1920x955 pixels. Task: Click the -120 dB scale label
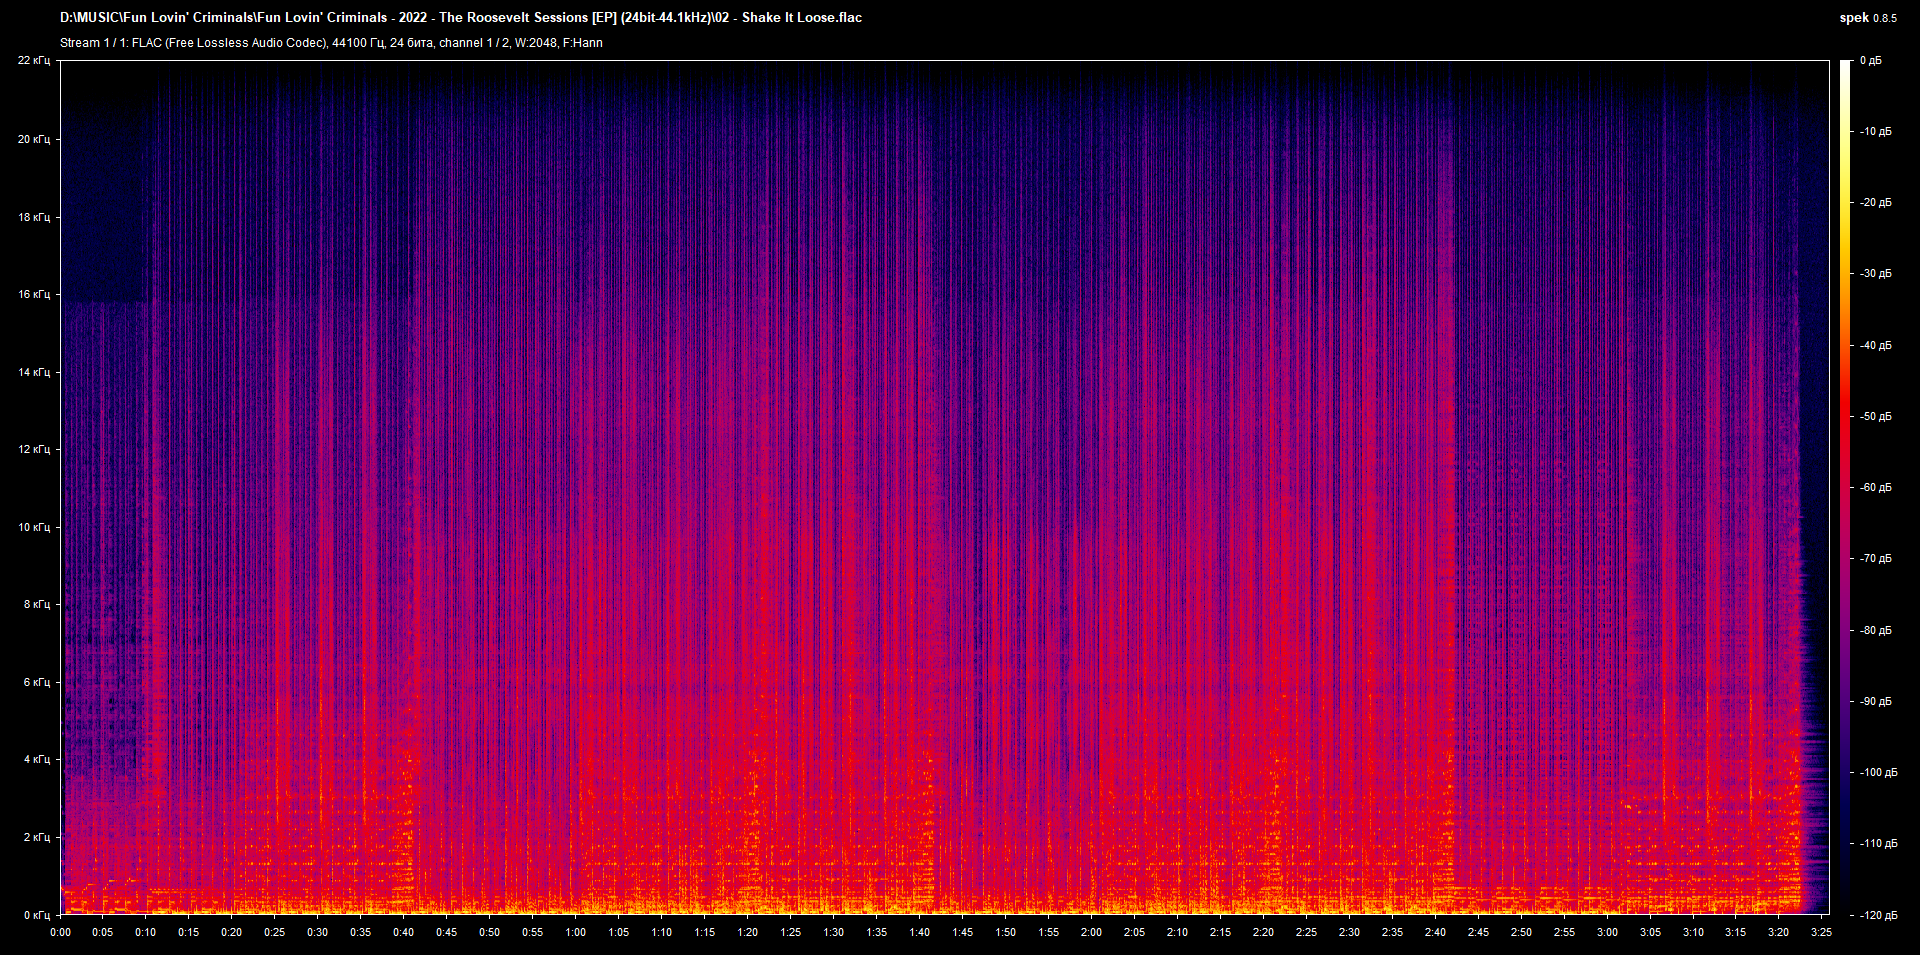pos(1877,915)
